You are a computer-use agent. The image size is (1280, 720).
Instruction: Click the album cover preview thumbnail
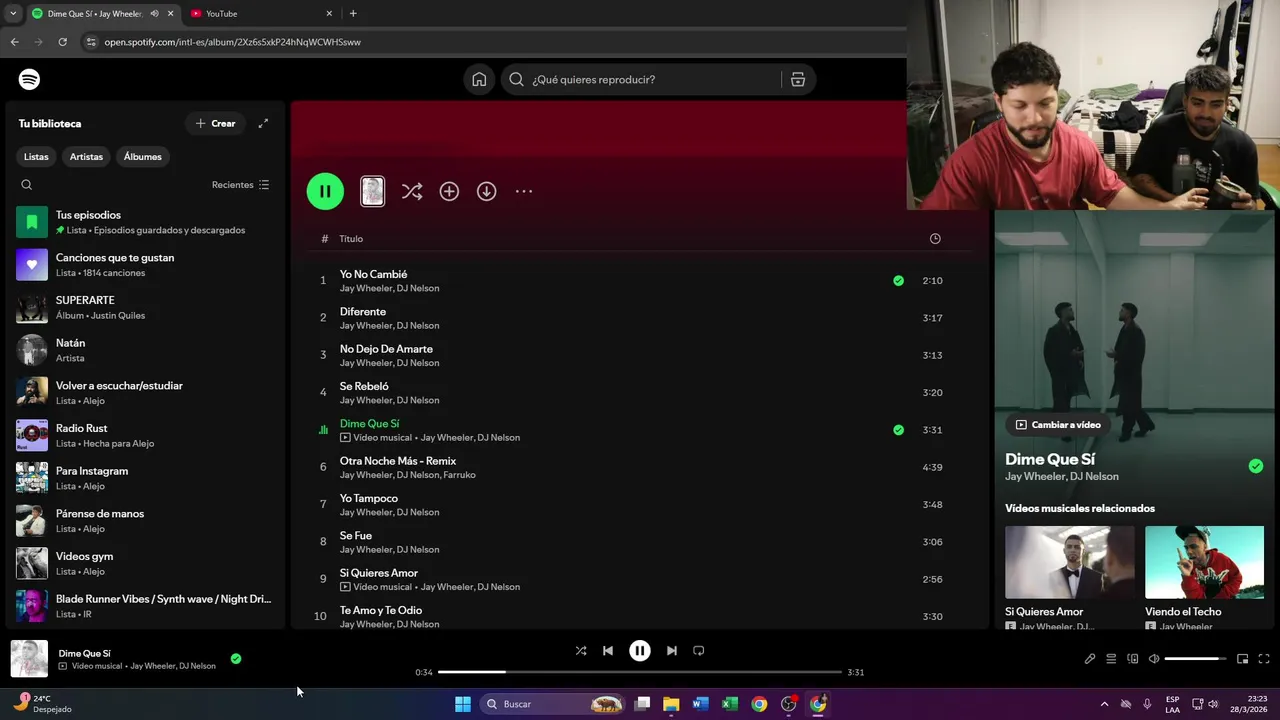[x=372, y=191]
